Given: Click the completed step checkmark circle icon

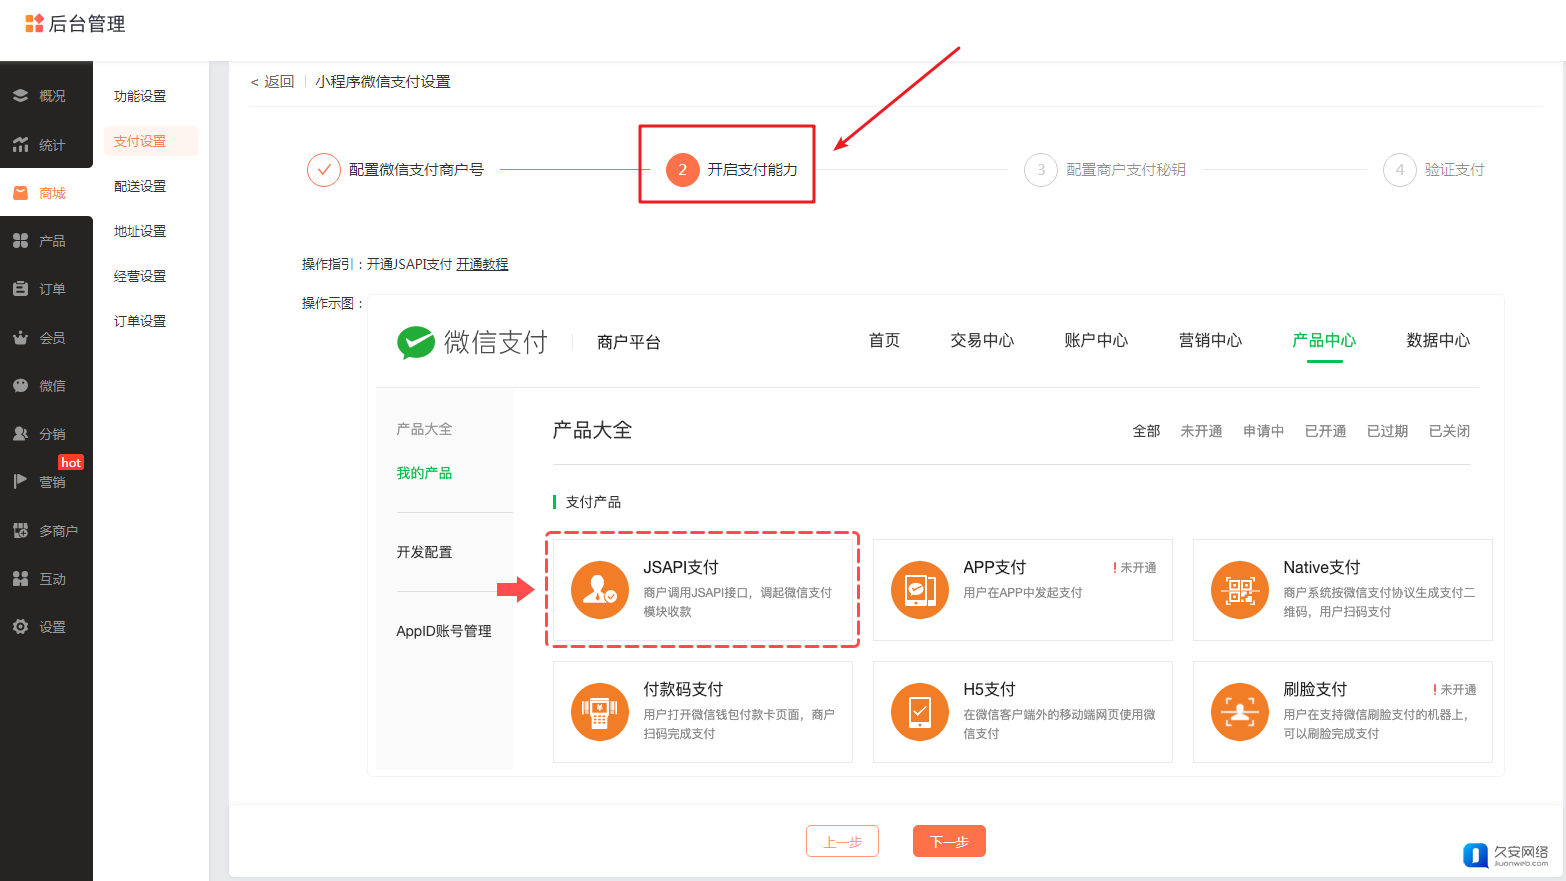Looking at the screenshot, I should coord(324,170).
